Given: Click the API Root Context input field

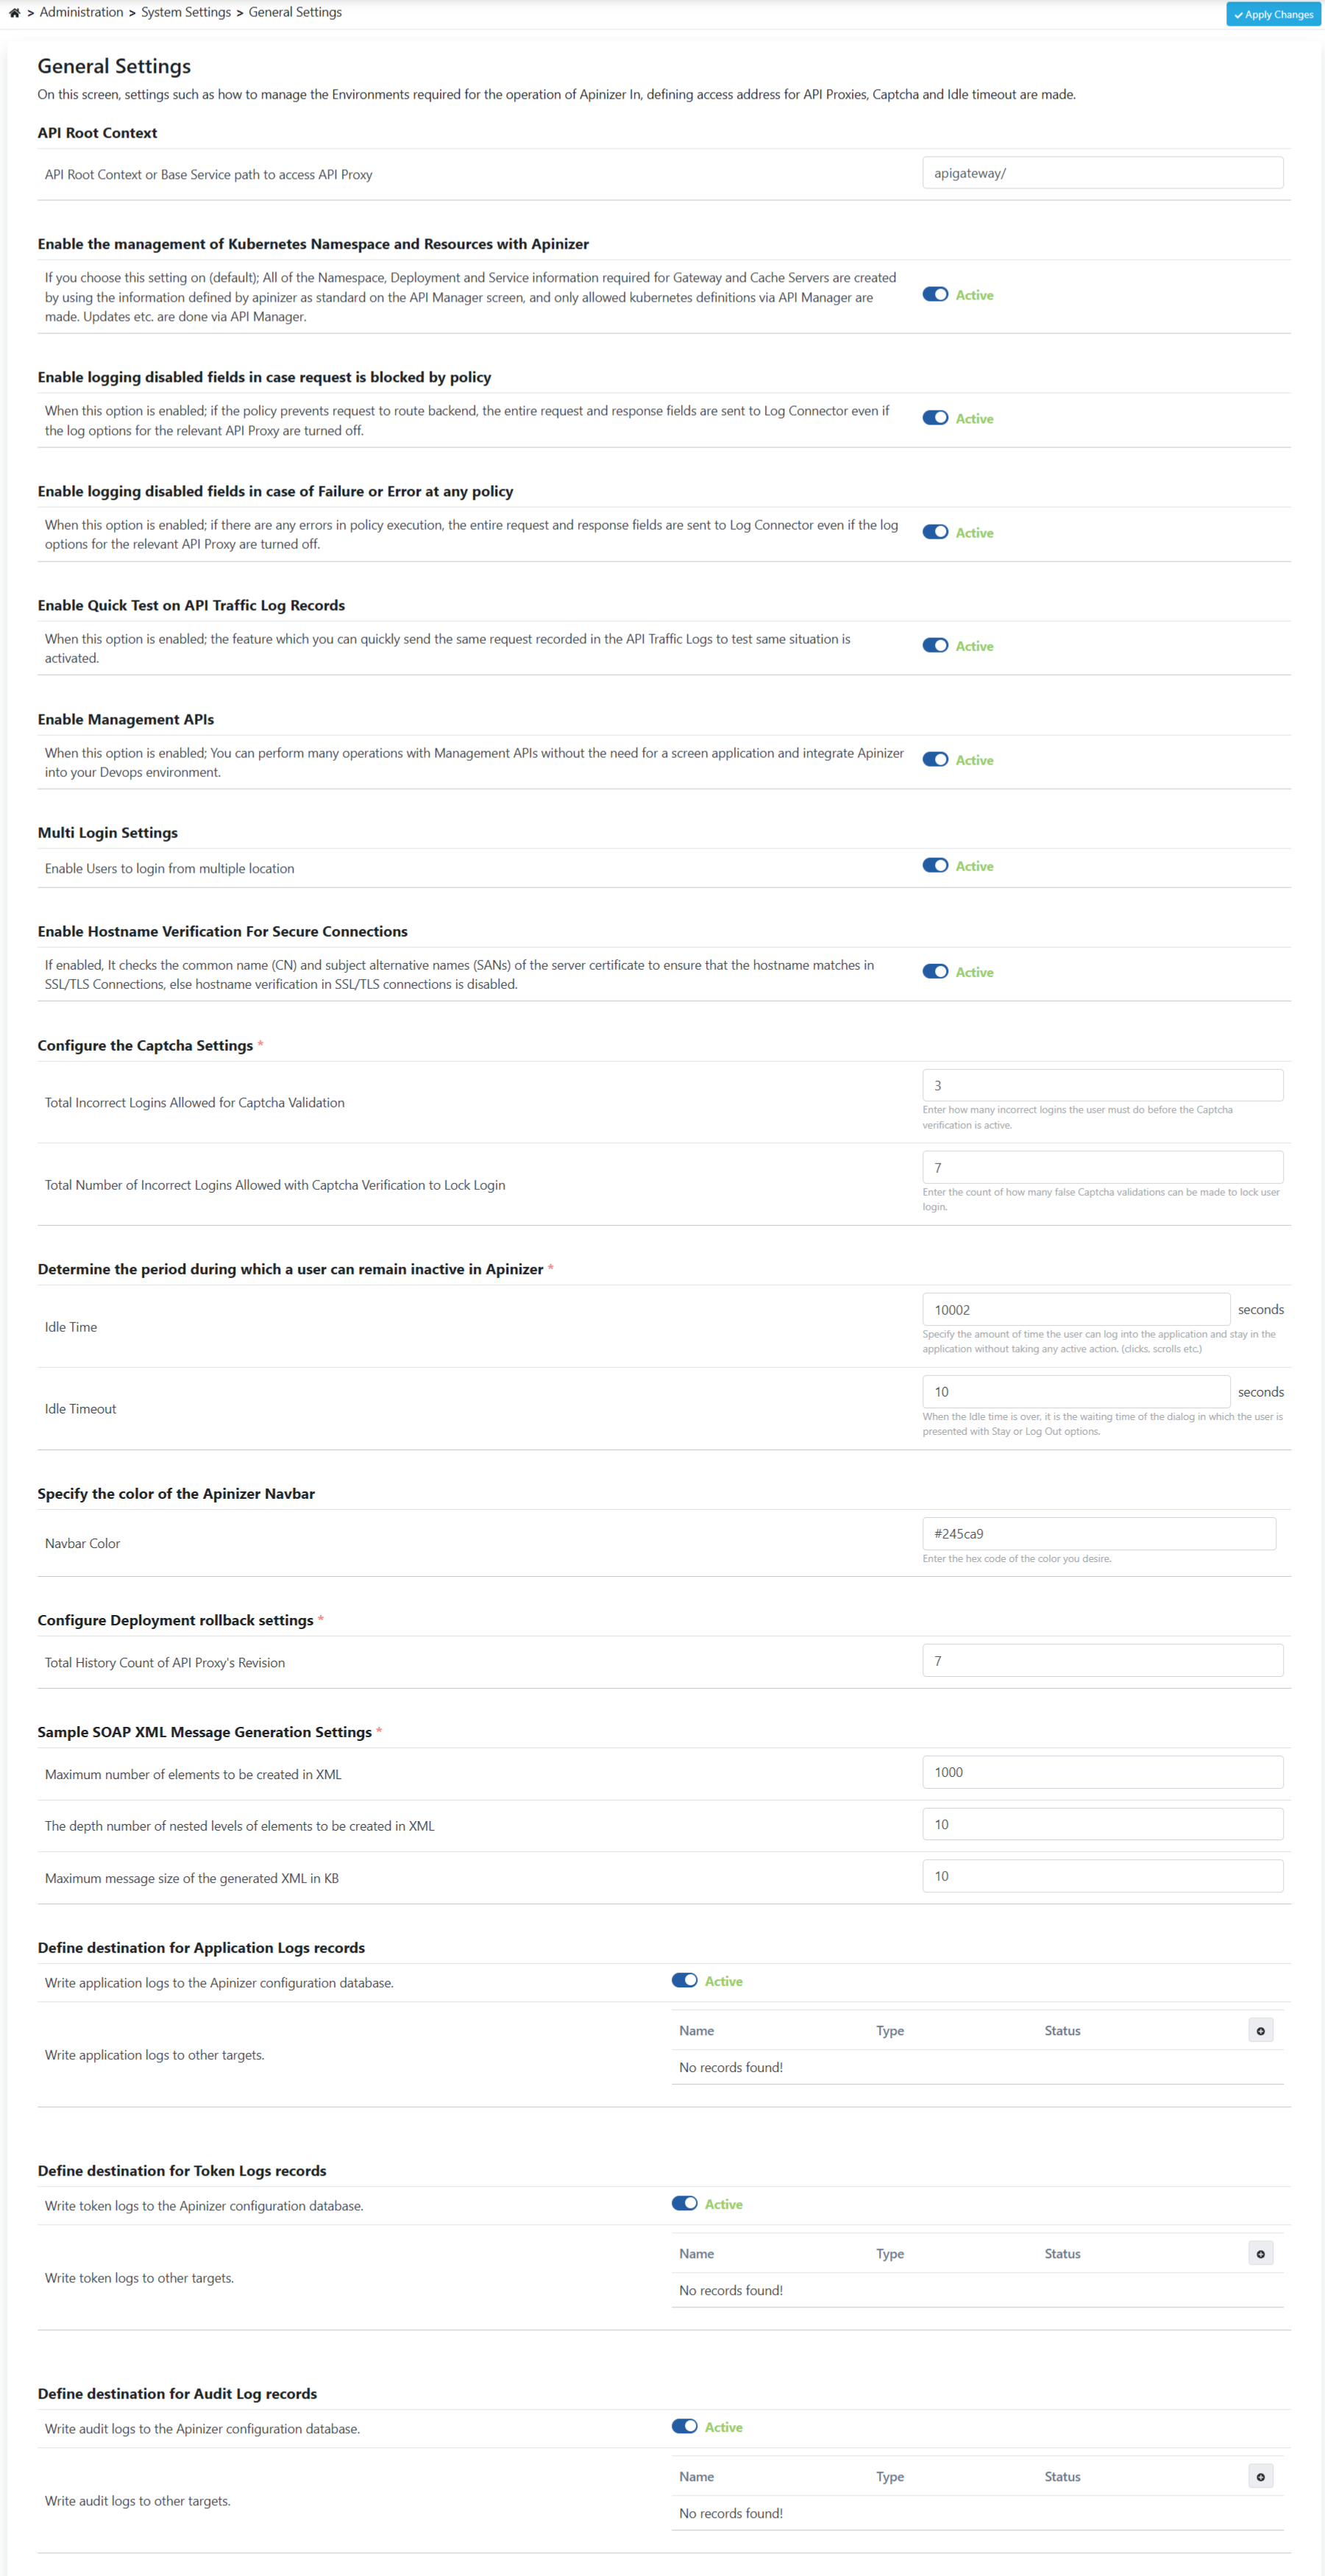Looking at the screenshot, I should (1102, 173).
